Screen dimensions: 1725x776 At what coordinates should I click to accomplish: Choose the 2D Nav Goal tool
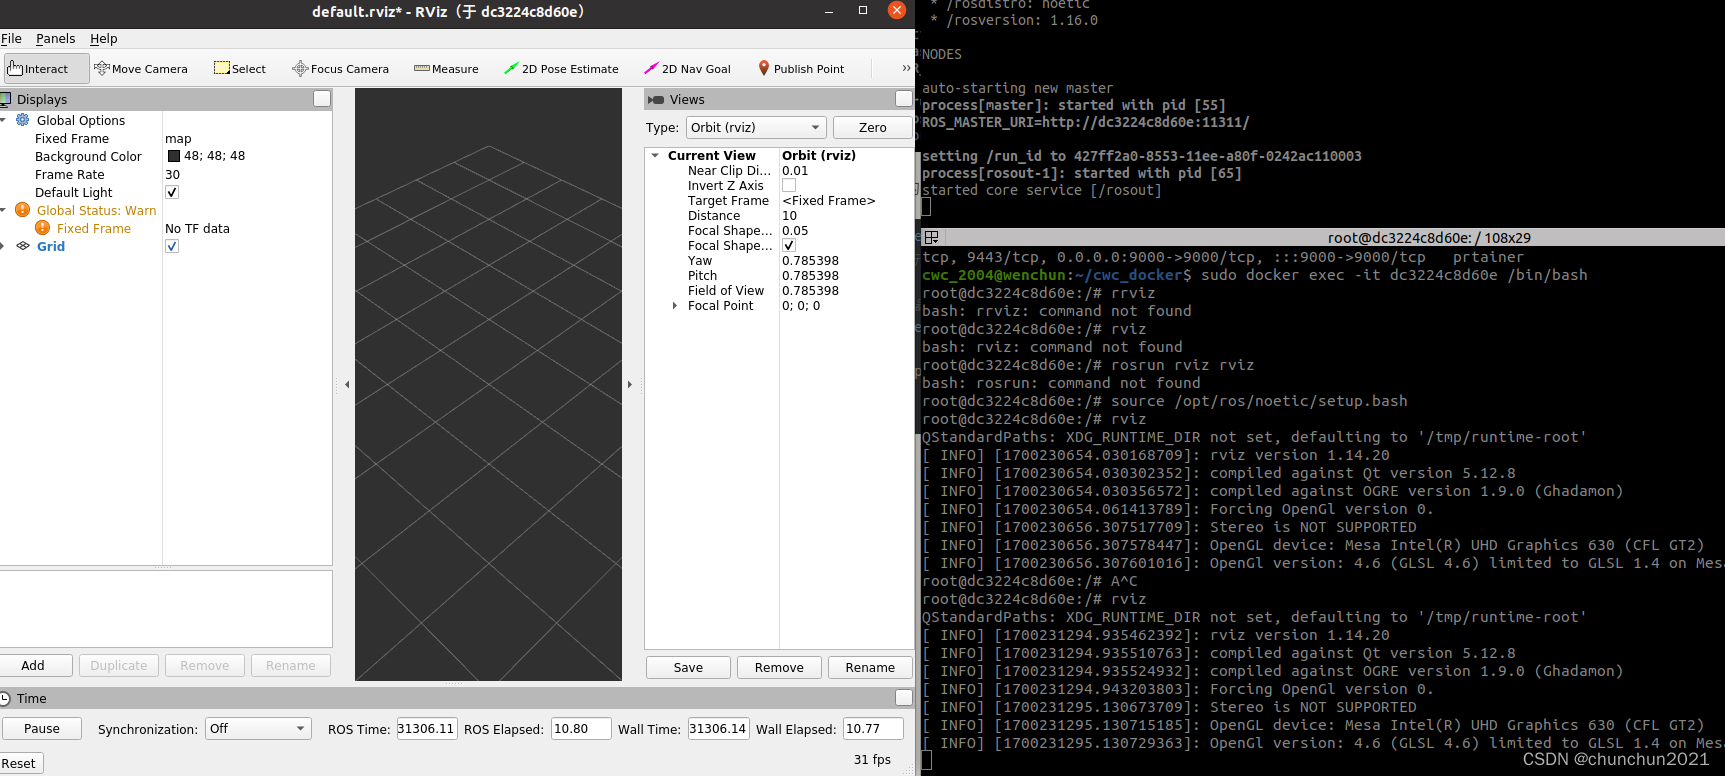coord(687,69)
